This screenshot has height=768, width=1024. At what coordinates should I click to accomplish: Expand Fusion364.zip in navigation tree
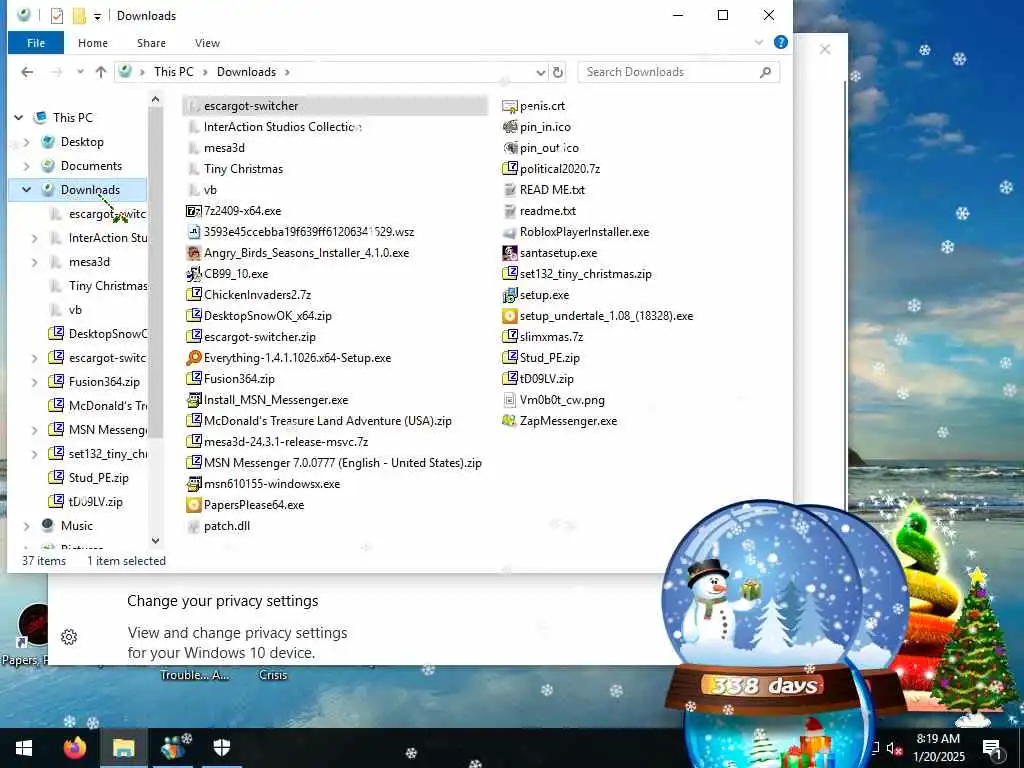point(35,382)
